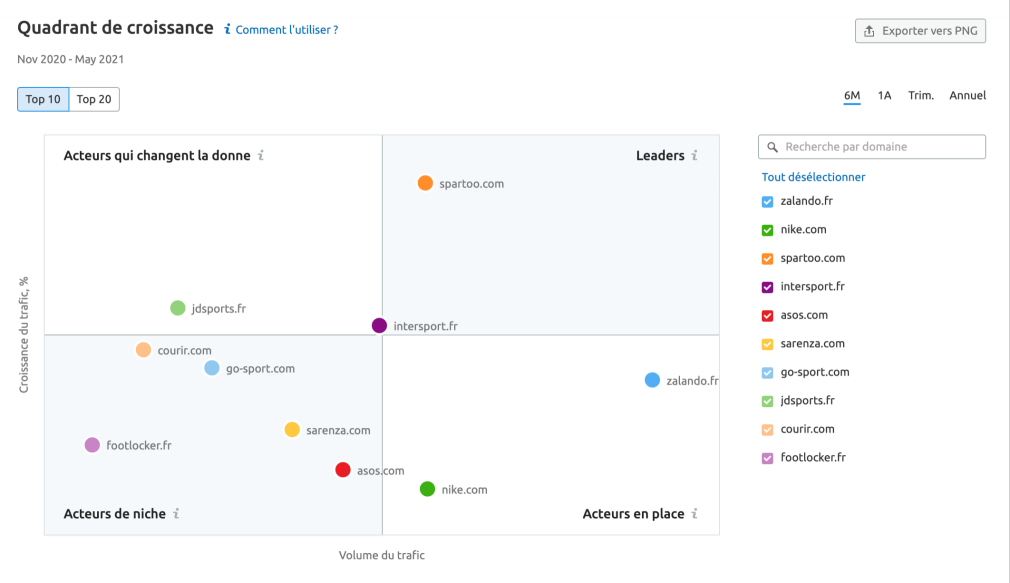
Task: Click the info icon beside Comment l'utiliser
Action: pos(227,30)
